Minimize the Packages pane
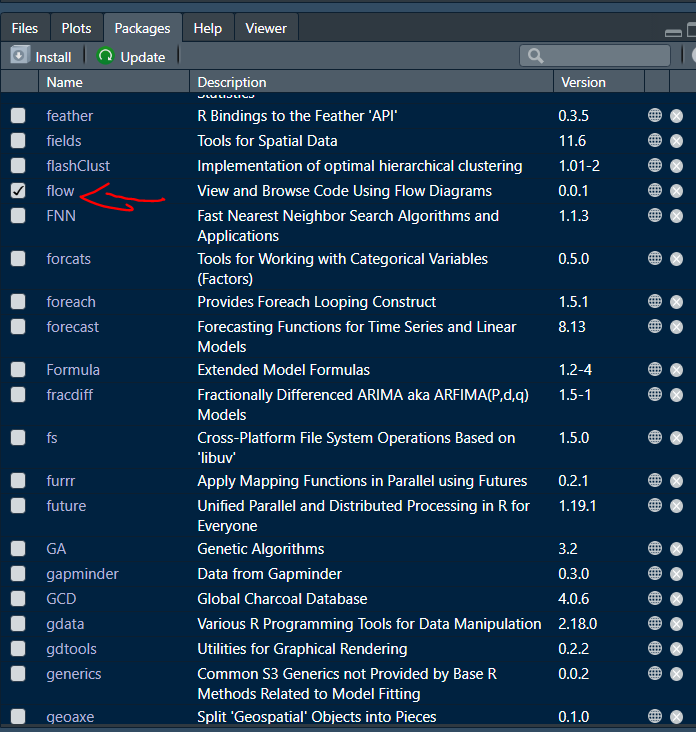This screenshot has width=700, height=732. [x=673, y=33]
